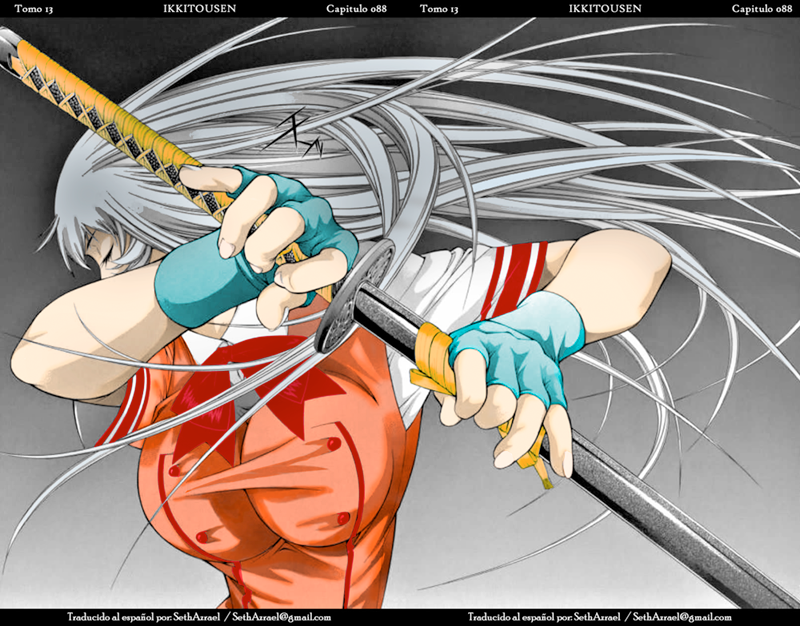Click the "IKKITOUSEN" title on the left page header
Screen dimensions: 800x626
pyautogui.click(x=199, y=9)
